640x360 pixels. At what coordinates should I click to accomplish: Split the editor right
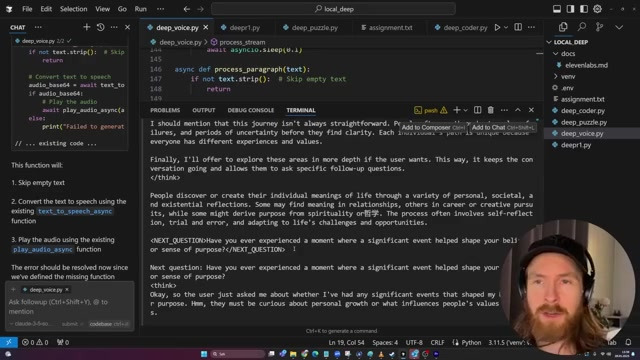pos(518,27)
